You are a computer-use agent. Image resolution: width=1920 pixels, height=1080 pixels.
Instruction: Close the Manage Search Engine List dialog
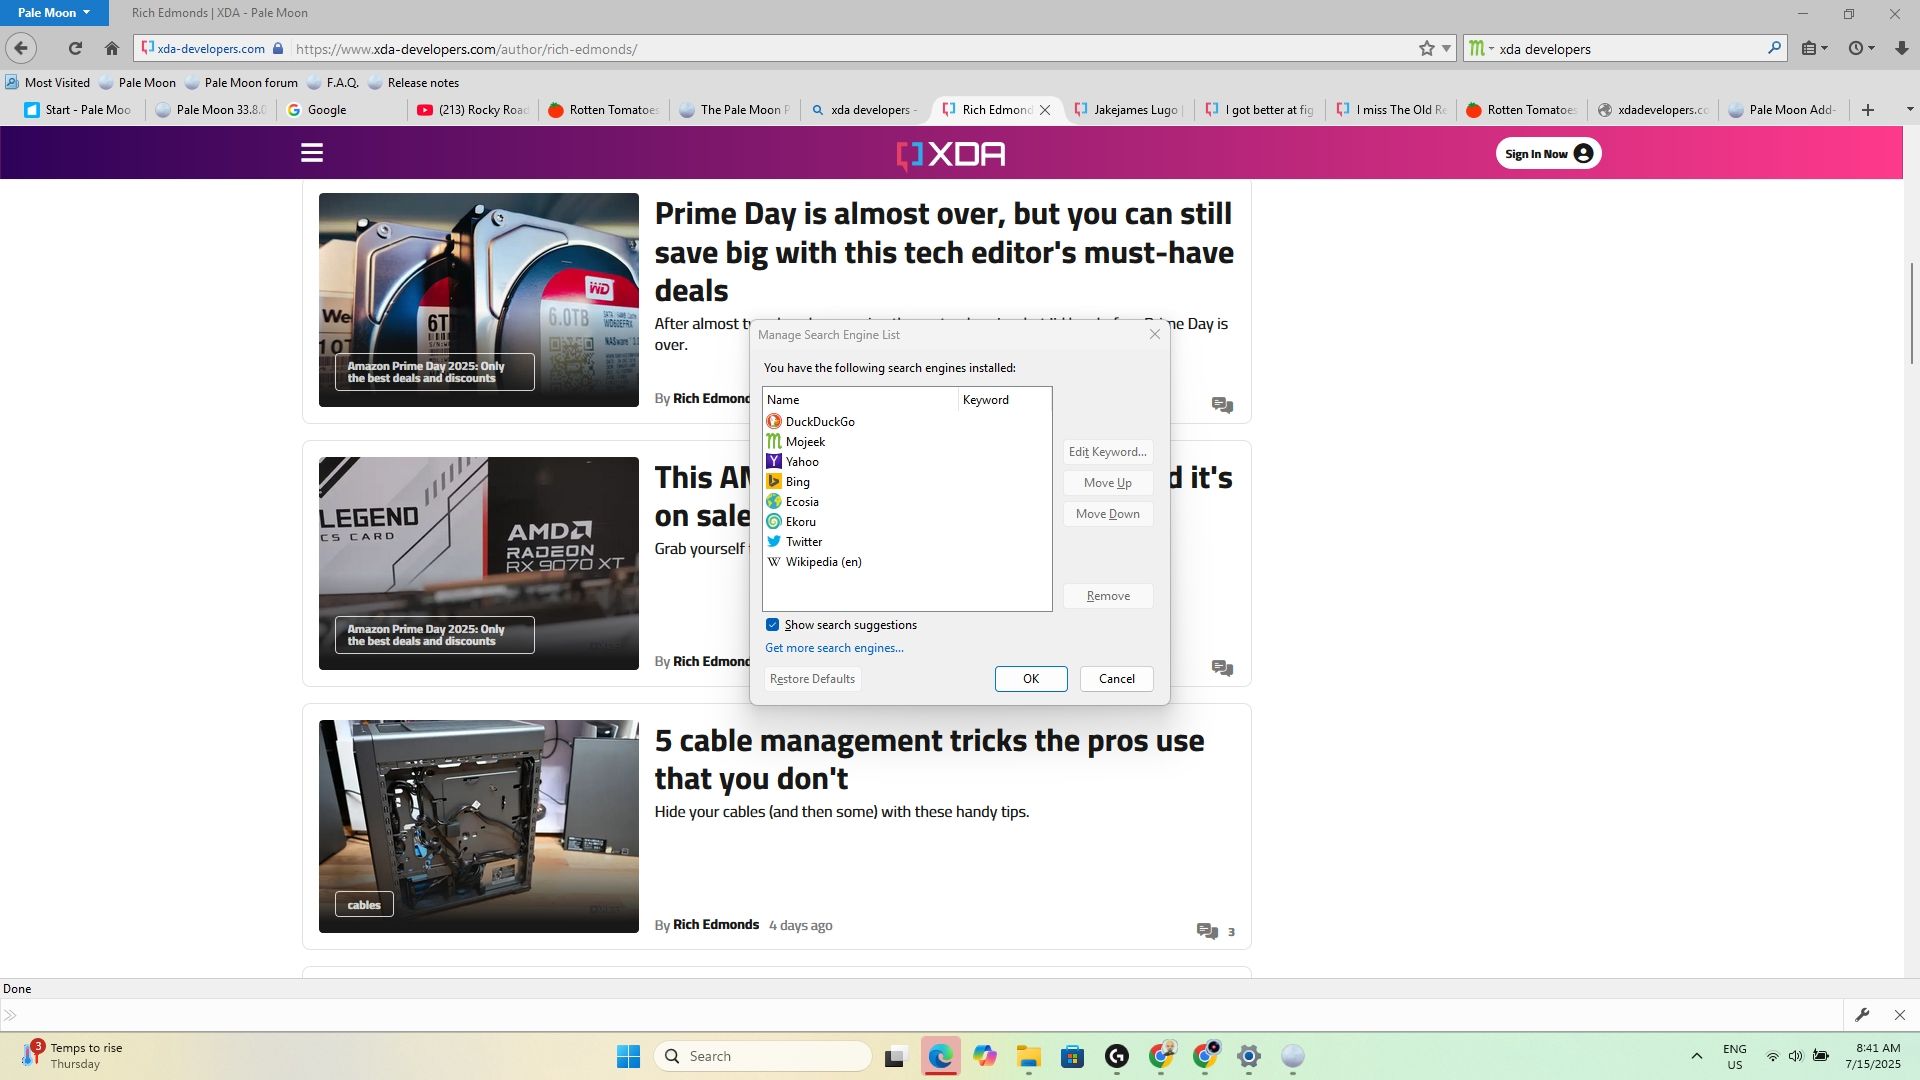pos(1155,334)
